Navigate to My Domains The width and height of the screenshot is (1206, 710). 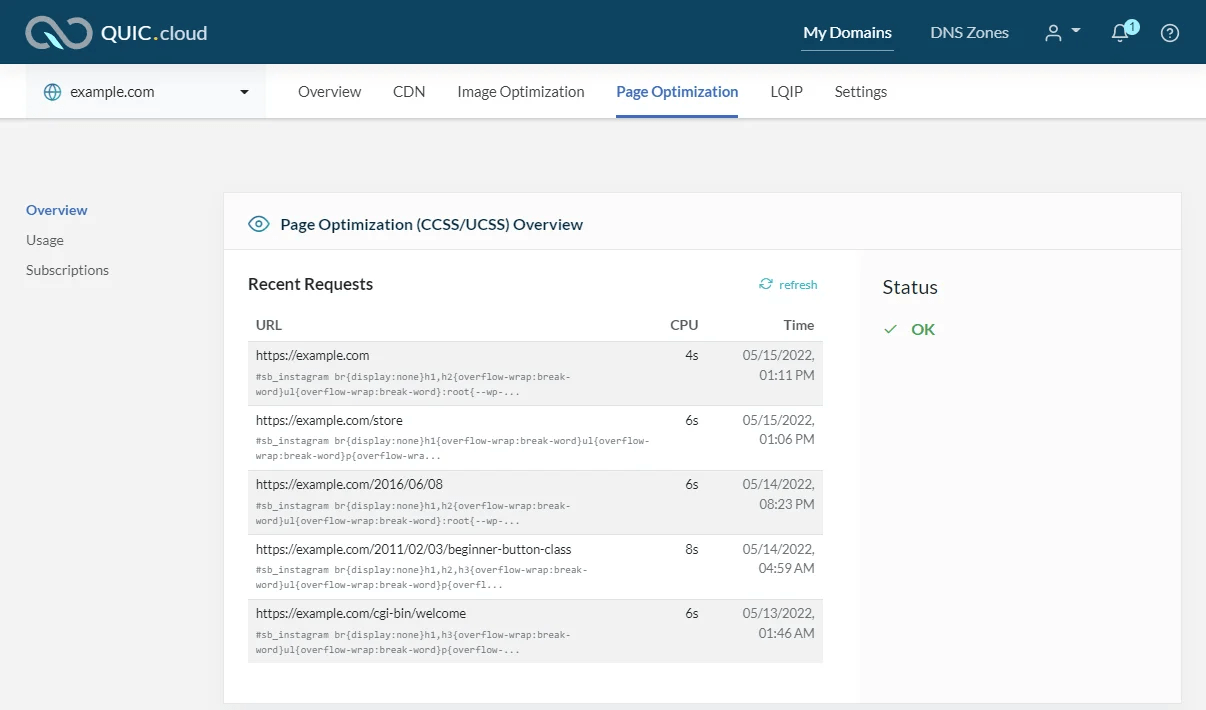coord(847,31)
